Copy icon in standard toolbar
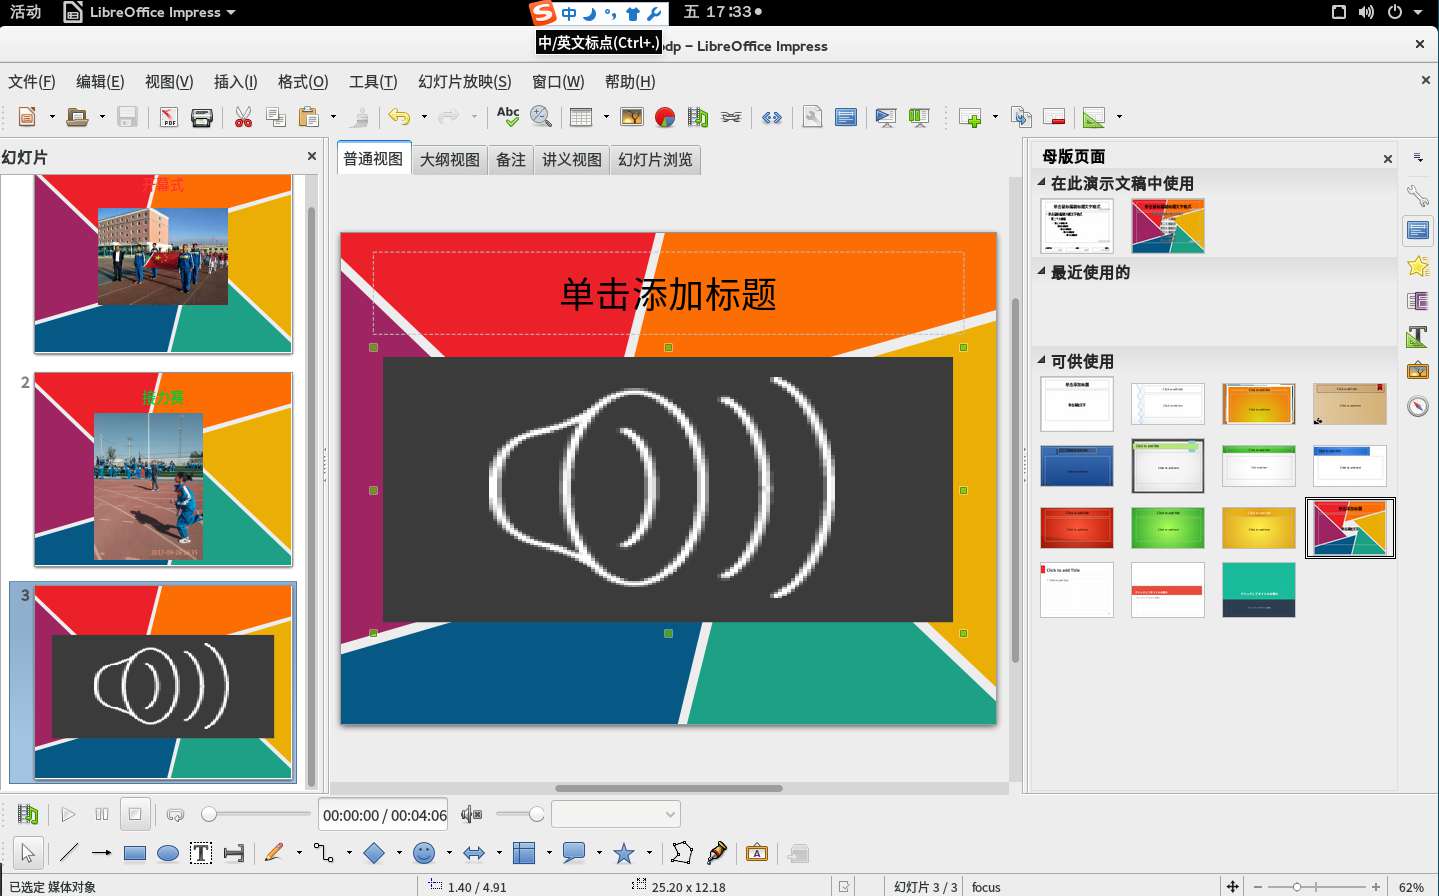 (276, 117)
